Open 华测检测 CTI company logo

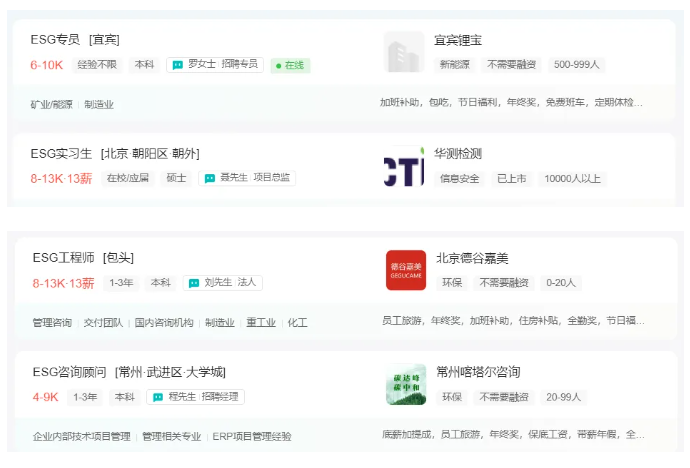[404, 166]
